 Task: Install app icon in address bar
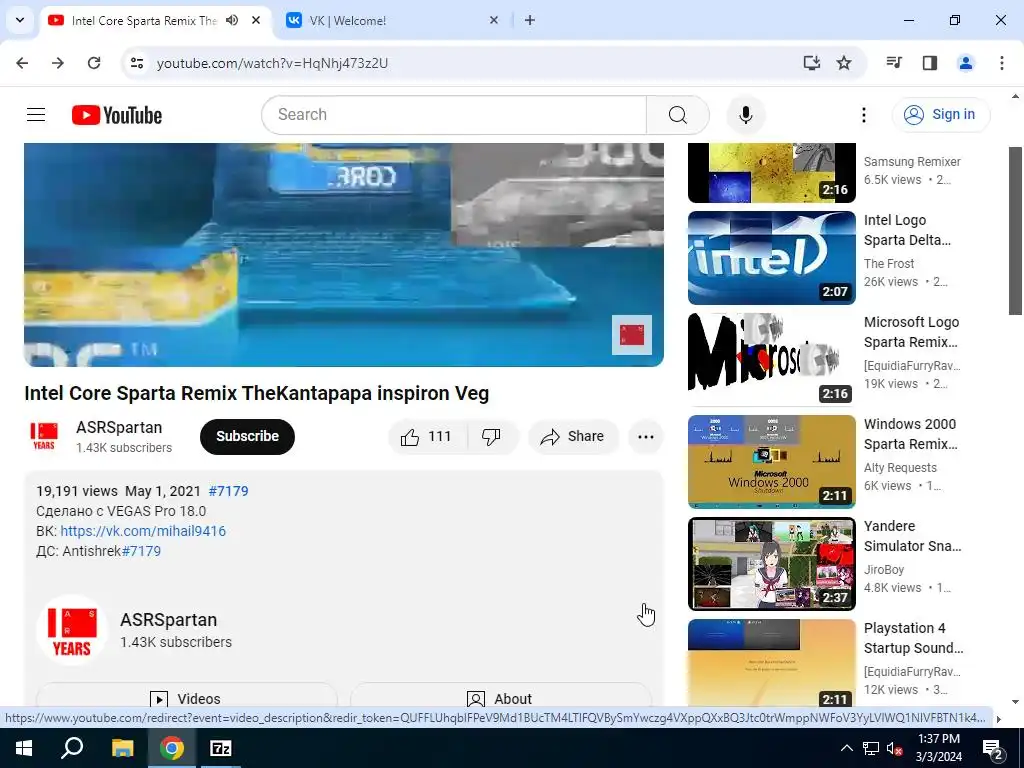pos(811,63)
